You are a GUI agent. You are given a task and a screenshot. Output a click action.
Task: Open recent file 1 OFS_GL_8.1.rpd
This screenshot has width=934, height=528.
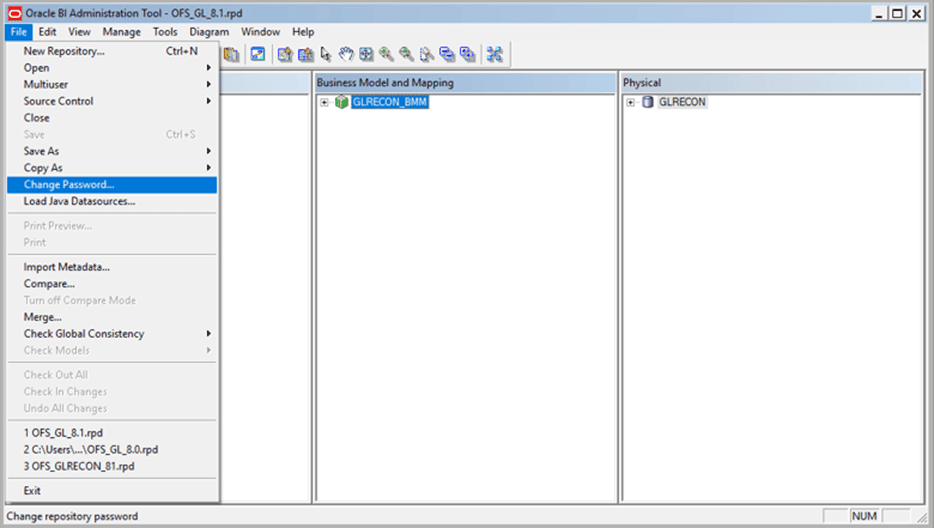[x=112, y=433]
